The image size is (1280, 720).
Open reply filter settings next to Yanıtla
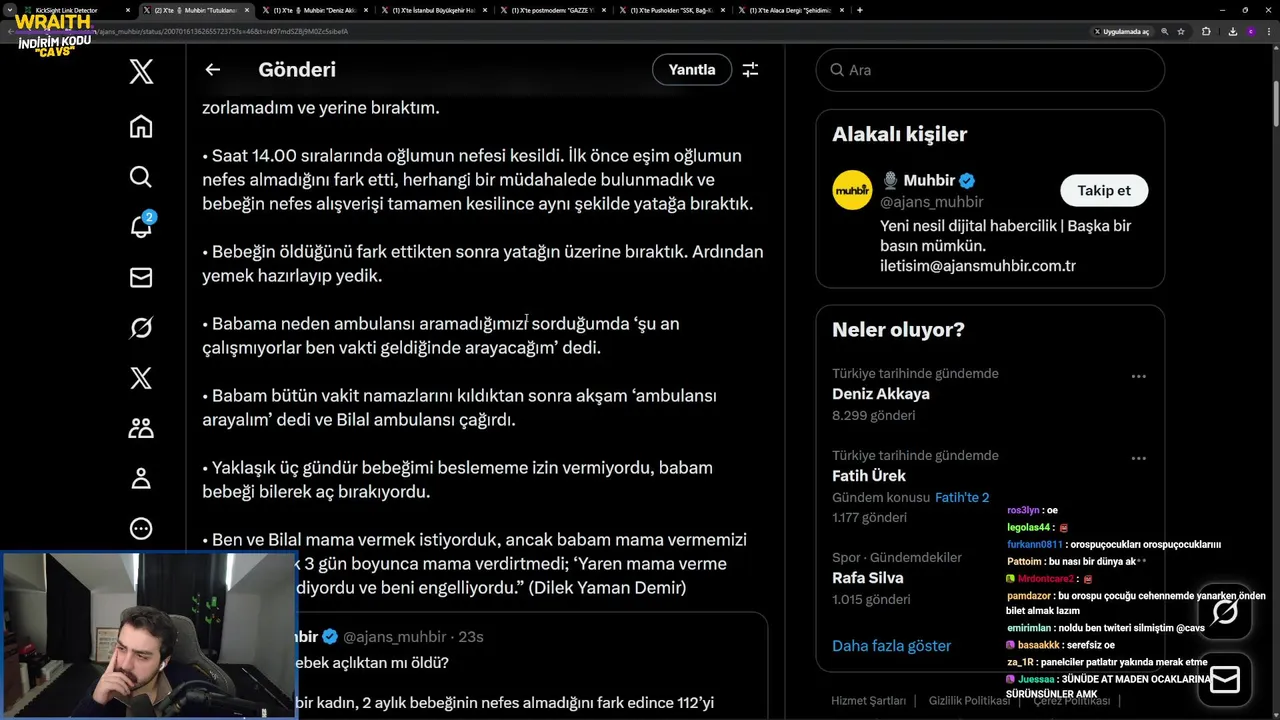point(750,70)
